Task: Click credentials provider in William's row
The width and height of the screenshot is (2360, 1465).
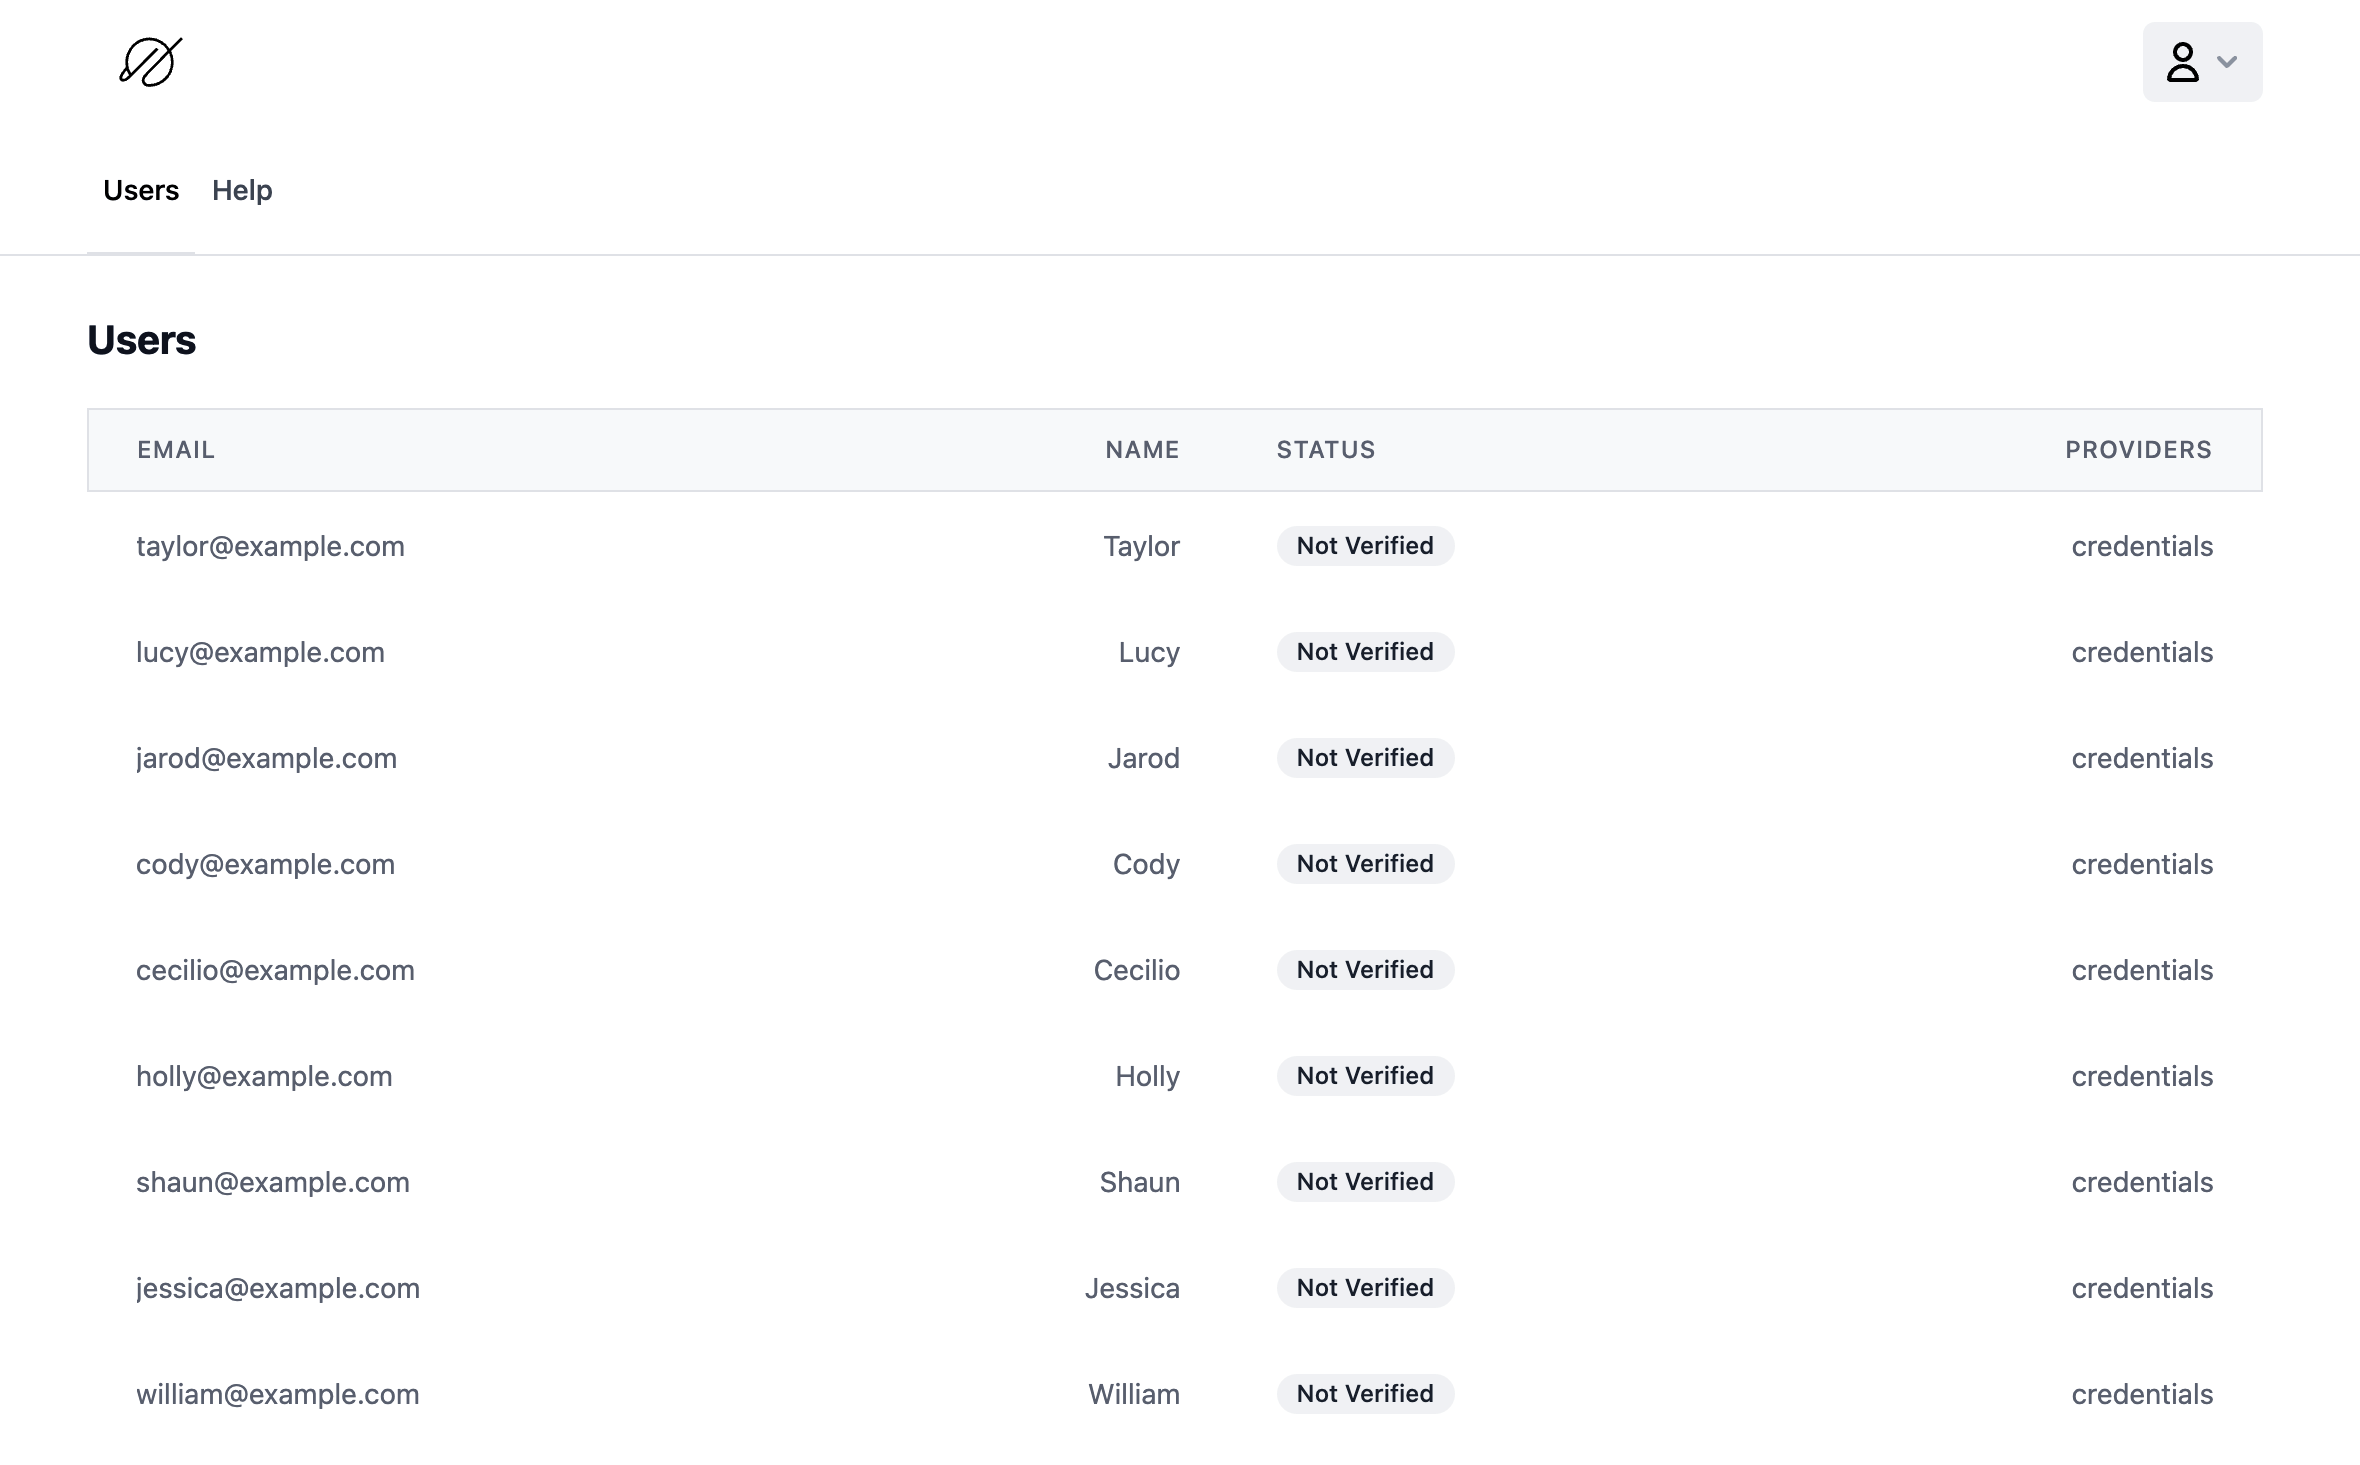Action: click(x=2142, y=1394)
